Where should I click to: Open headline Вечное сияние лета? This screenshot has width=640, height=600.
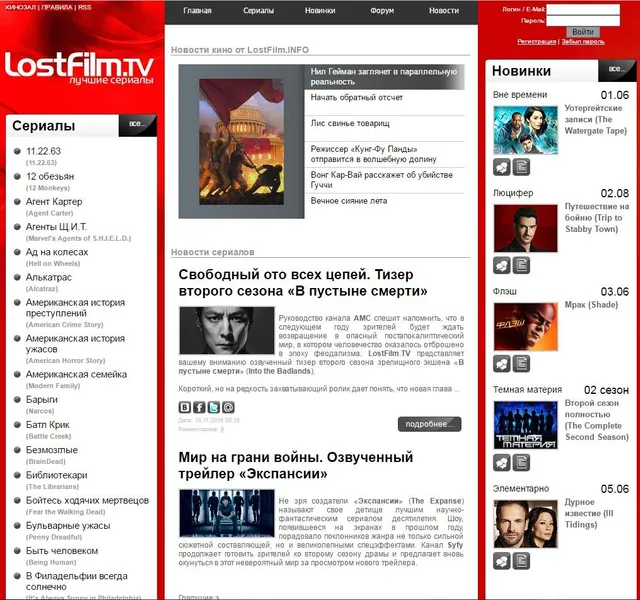[349, 201]
